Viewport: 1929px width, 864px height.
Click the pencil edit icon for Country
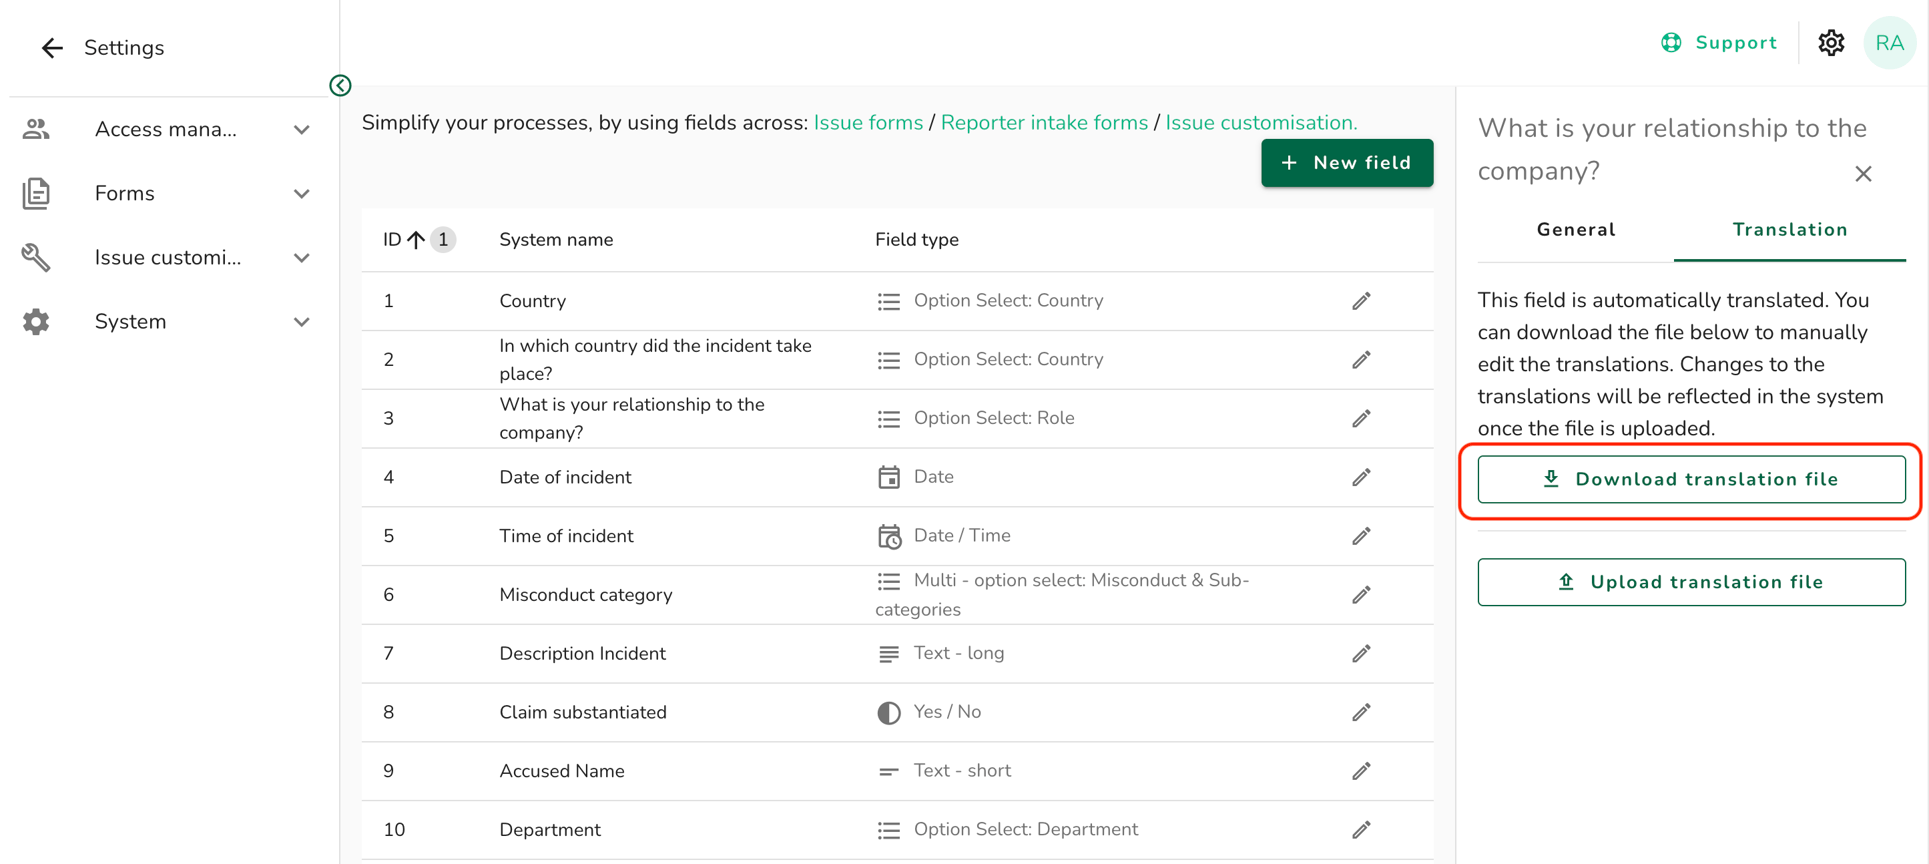click(1361, 301)
